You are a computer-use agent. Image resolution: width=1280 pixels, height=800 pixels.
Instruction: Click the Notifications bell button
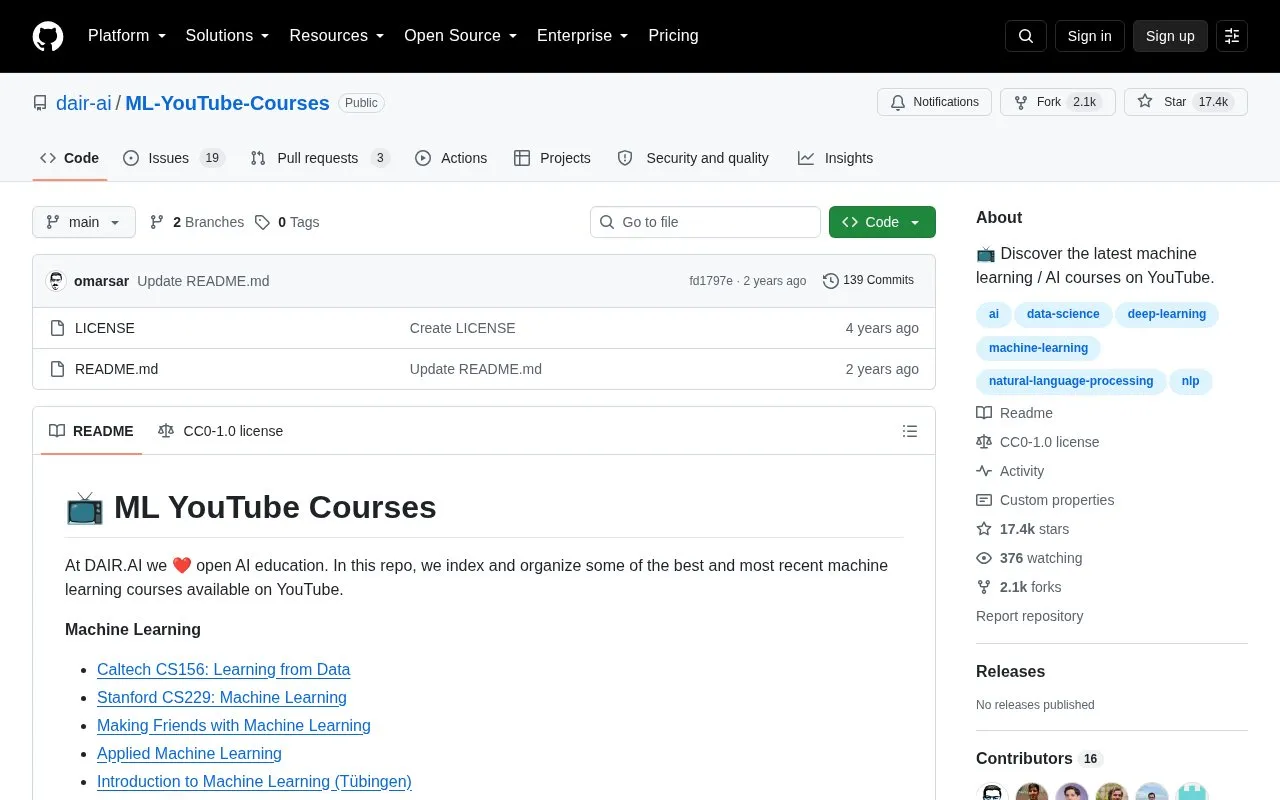934,102
